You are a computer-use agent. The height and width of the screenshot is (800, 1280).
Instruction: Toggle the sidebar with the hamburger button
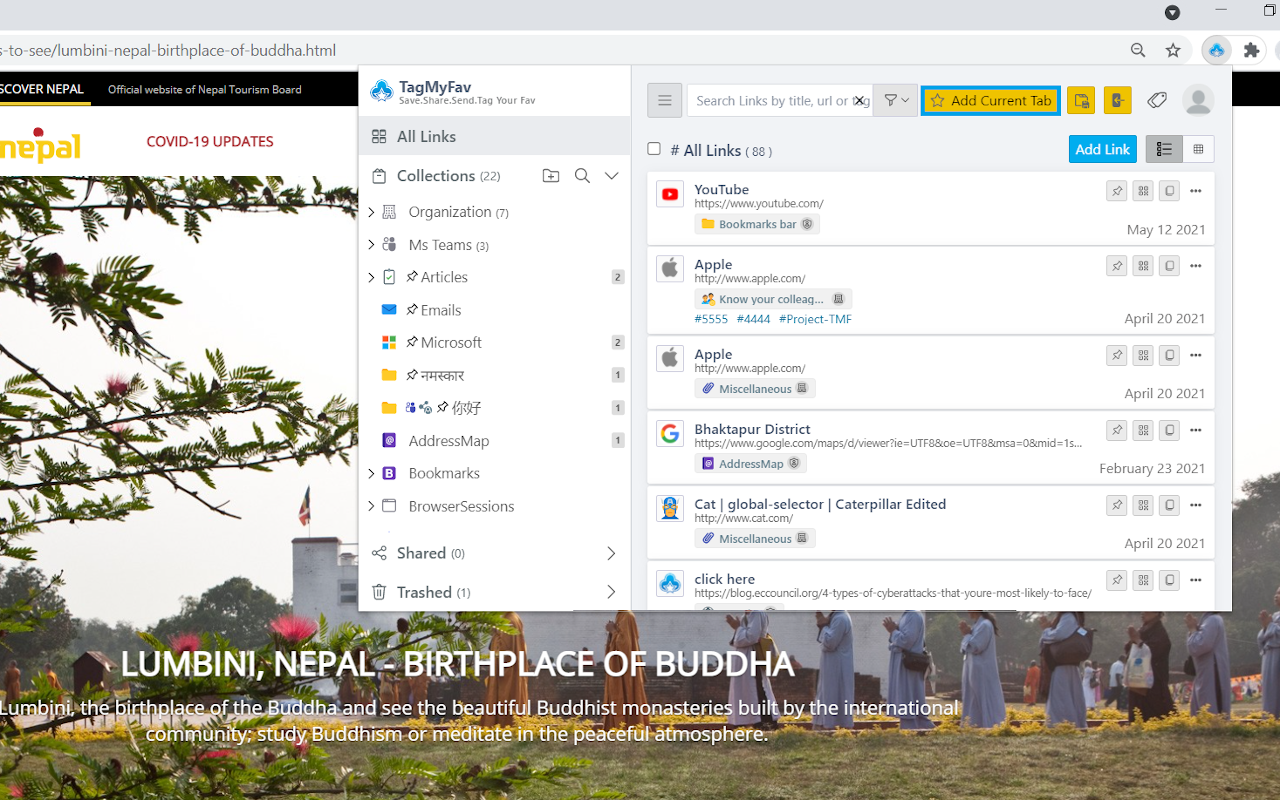(x=665, y=100)
